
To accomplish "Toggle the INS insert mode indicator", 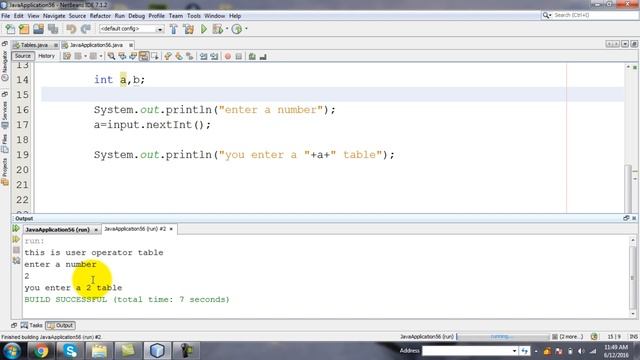I will pyautogui.click(x=633, y=337).
